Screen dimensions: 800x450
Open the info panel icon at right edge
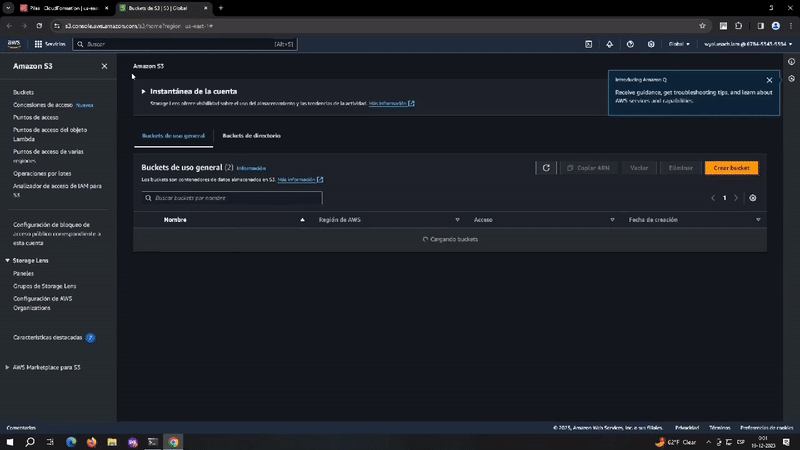pyautogui.click(x=791, y=62)
